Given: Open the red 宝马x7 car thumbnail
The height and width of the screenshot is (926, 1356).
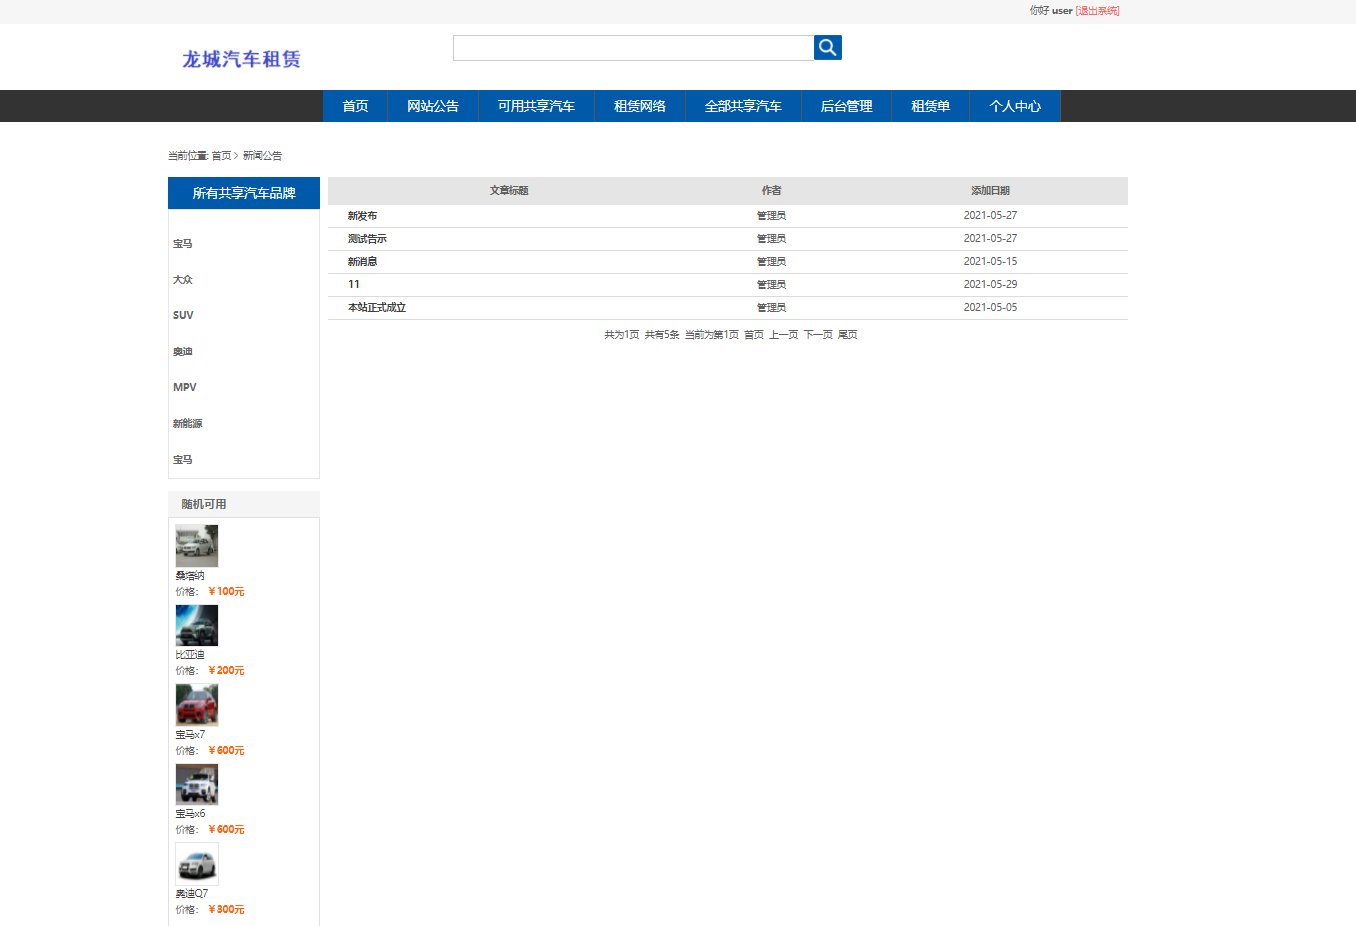Looking at the screenshot, I should coord(196,705).
